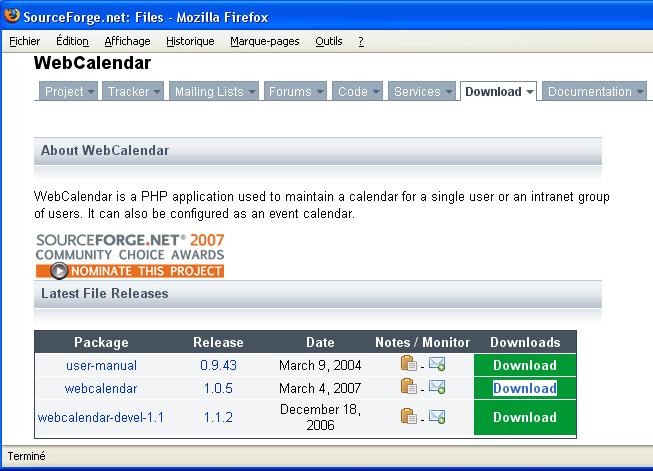Download the webcalendar-devel-1.1 package

[x=525, y=417]
